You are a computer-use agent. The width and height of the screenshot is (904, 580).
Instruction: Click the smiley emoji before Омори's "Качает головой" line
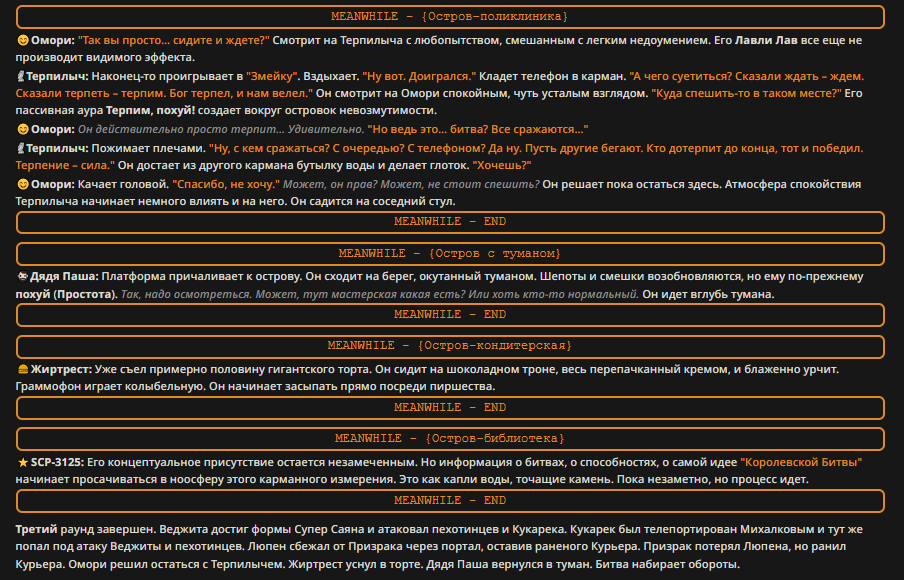(x=22, y=184)
